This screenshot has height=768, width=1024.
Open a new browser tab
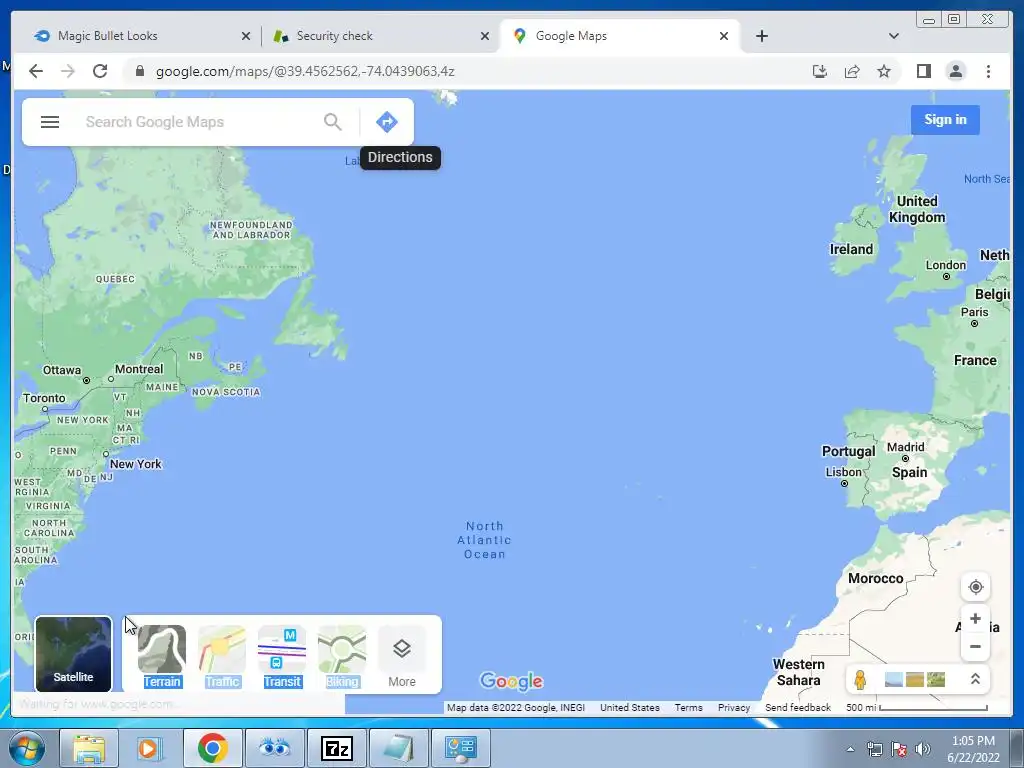coord(761,36)
